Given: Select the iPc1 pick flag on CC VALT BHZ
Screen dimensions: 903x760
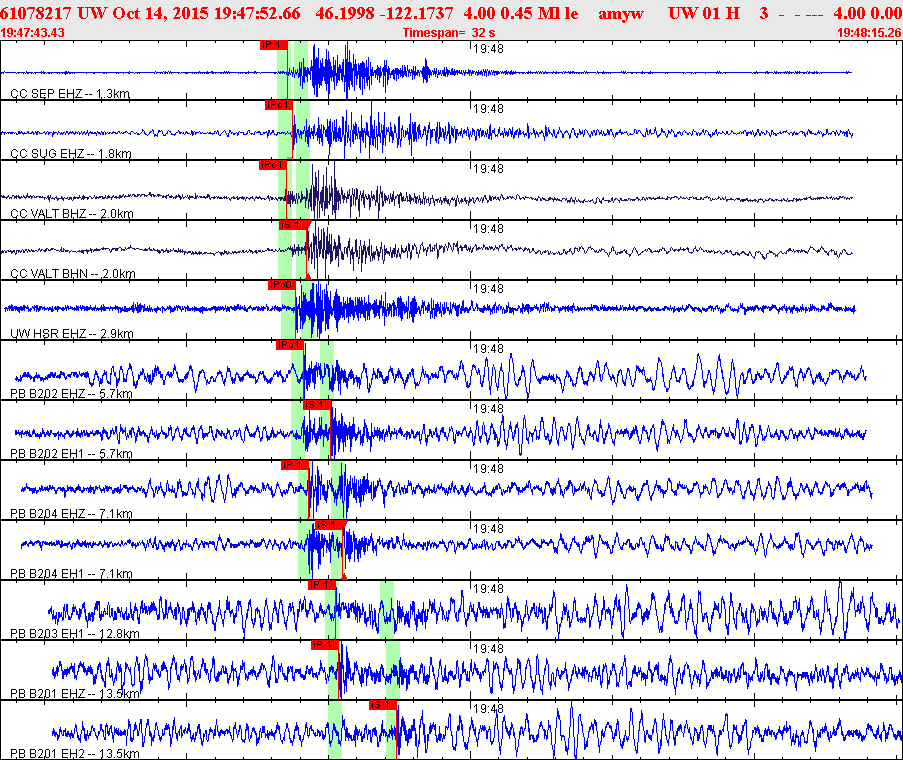Looking at the screenshot, I should pyautogui.click(x=273, y=165).
